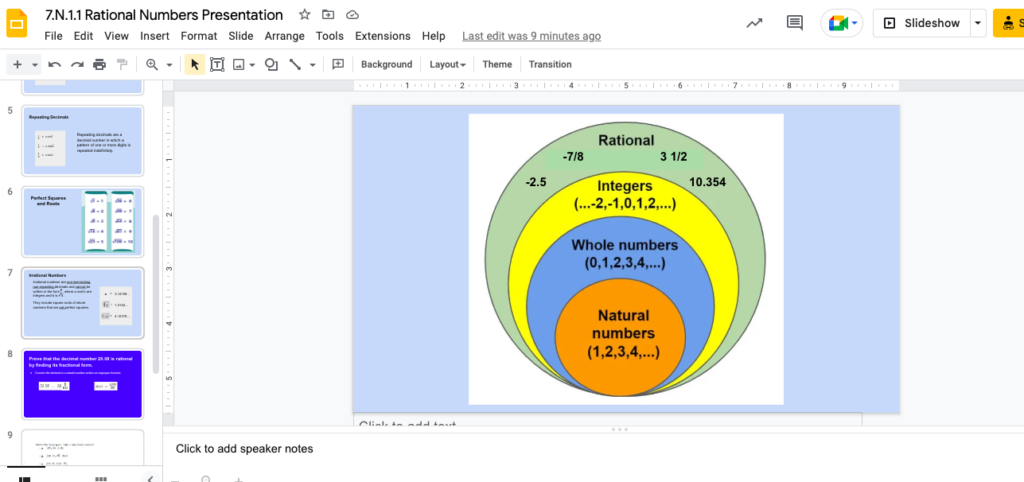Image resolution: width=1024 pixels, height=482 pixels.
Task: Select the purple slide 8 thumbnail
Action: [83, 383]
